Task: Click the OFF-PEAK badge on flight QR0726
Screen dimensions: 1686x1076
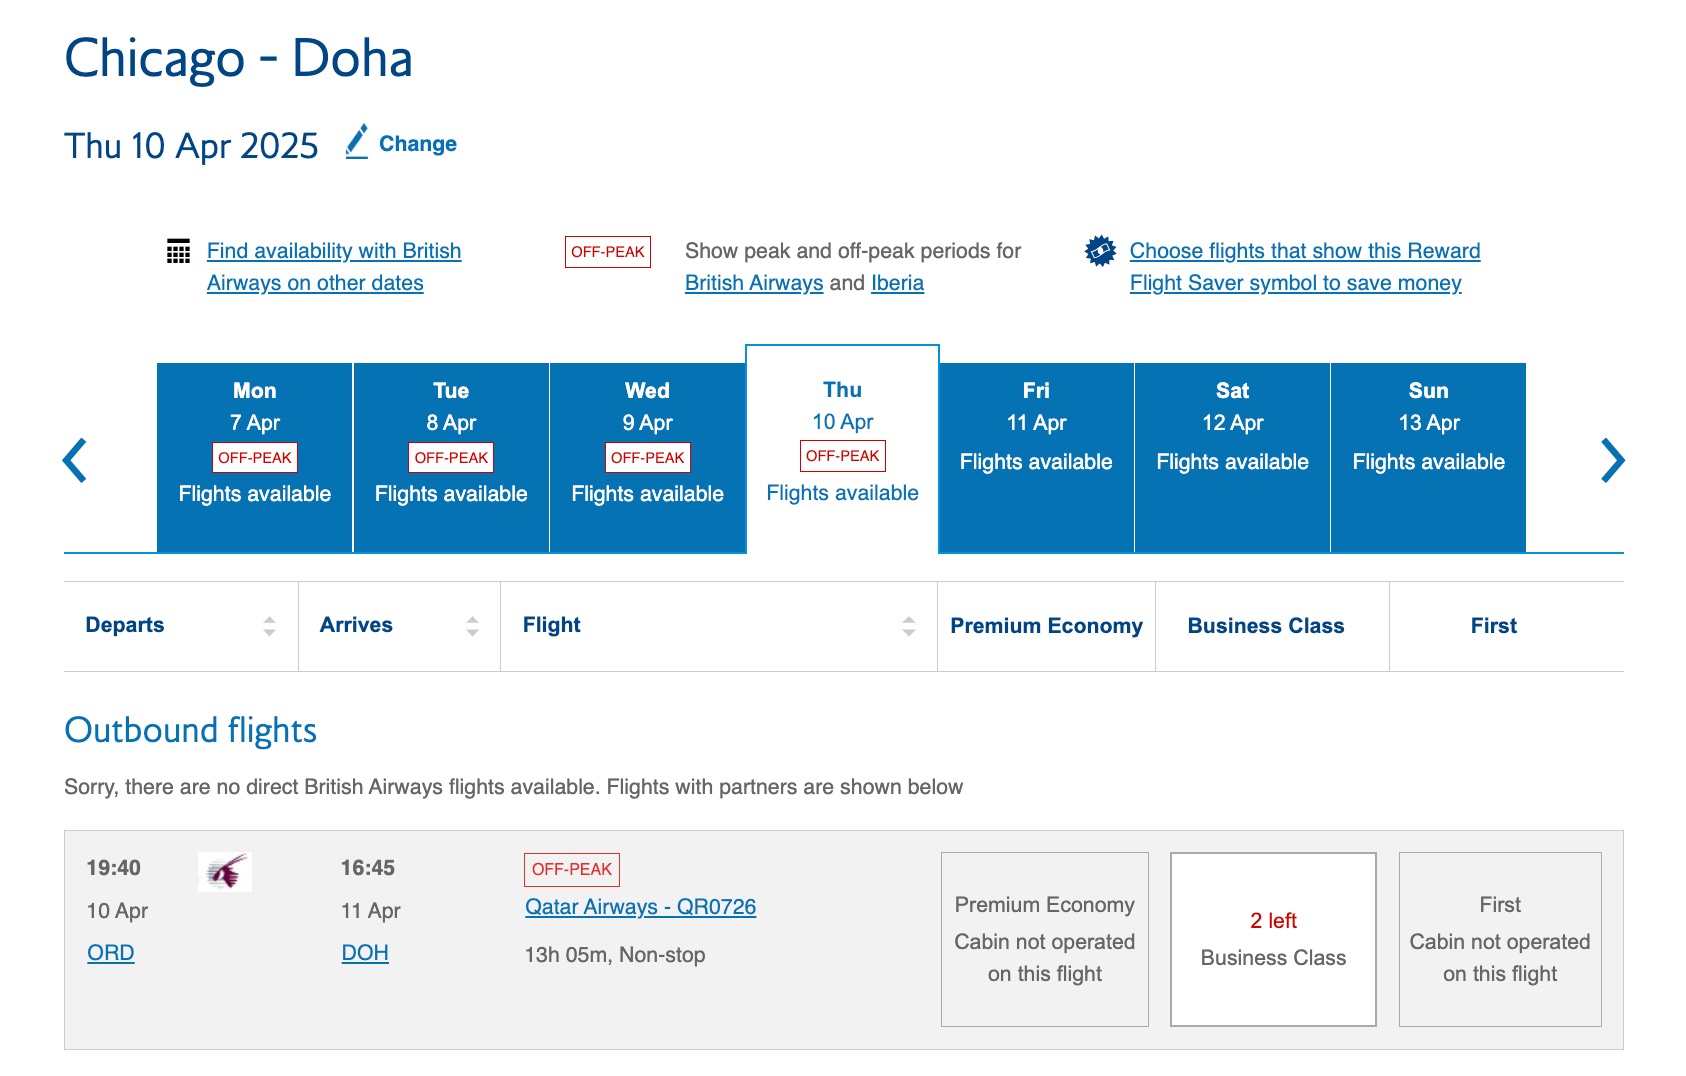Action: tap(571, 869)
